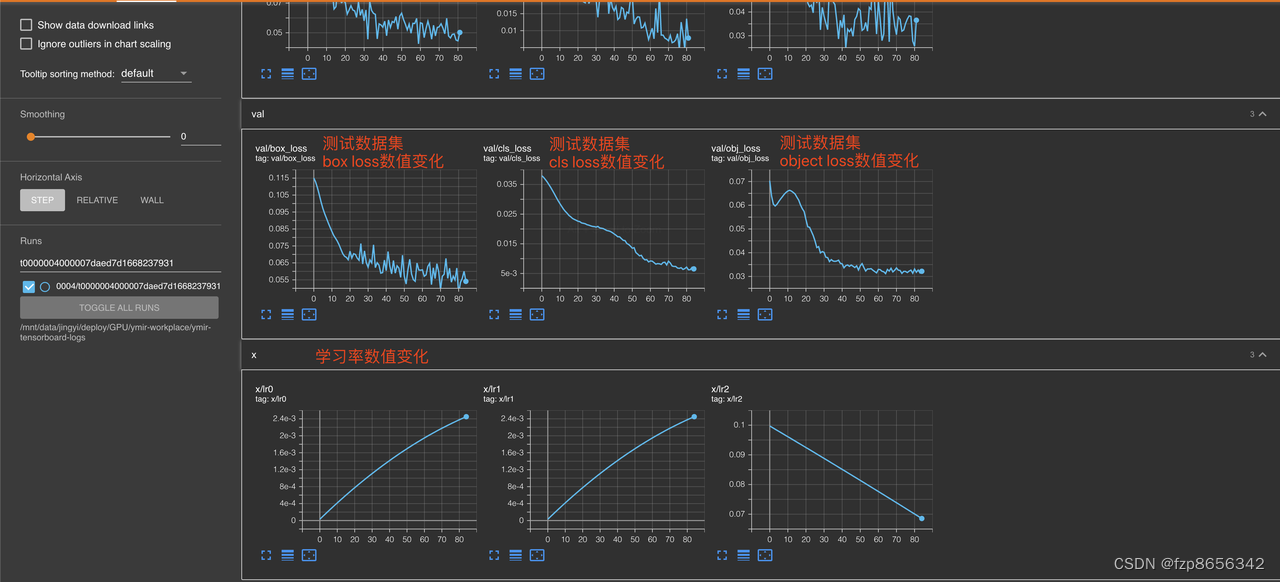This screenshot has height=582, width=1280.
Task: Toggle log scale on val/cls_loss chart
Action: (515, 314)
